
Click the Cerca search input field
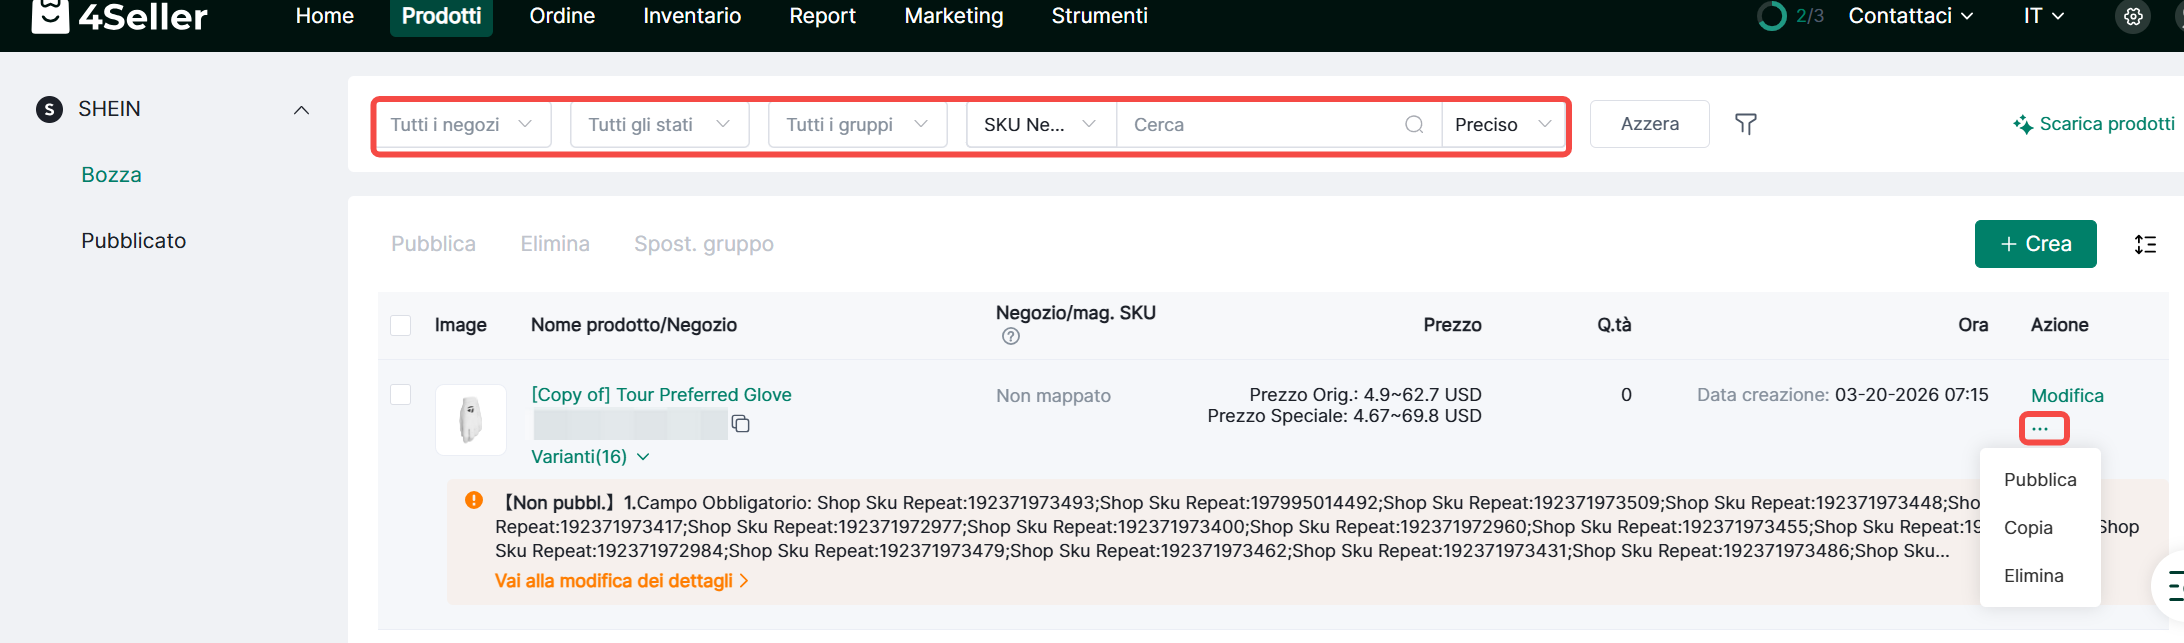click(1260, 125)
